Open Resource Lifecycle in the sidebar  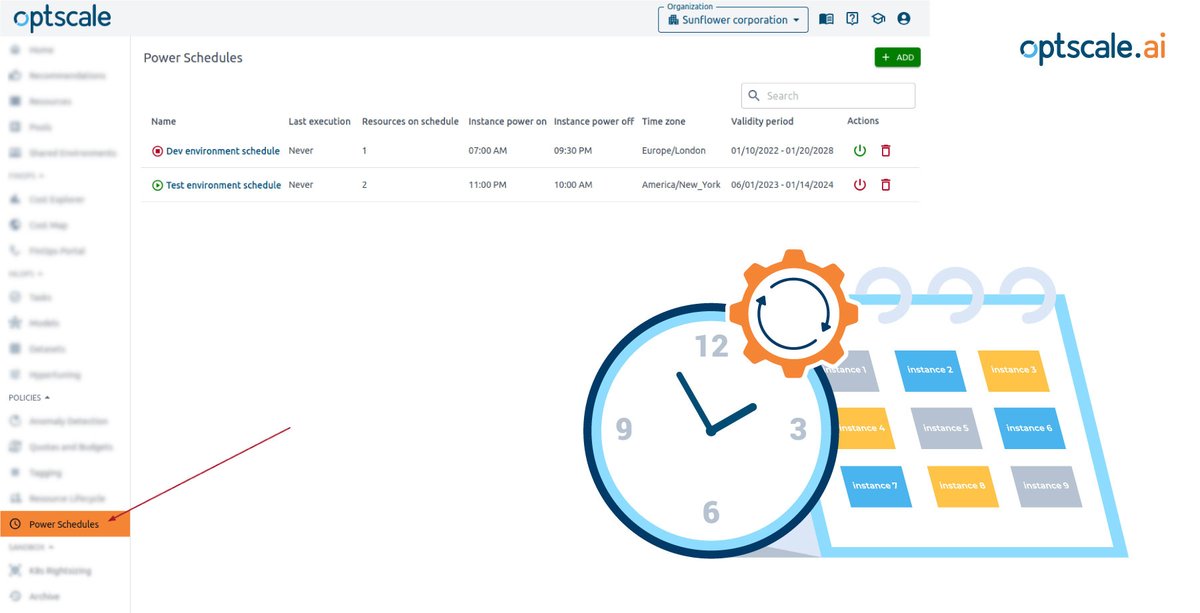click(x=65, y=498)
